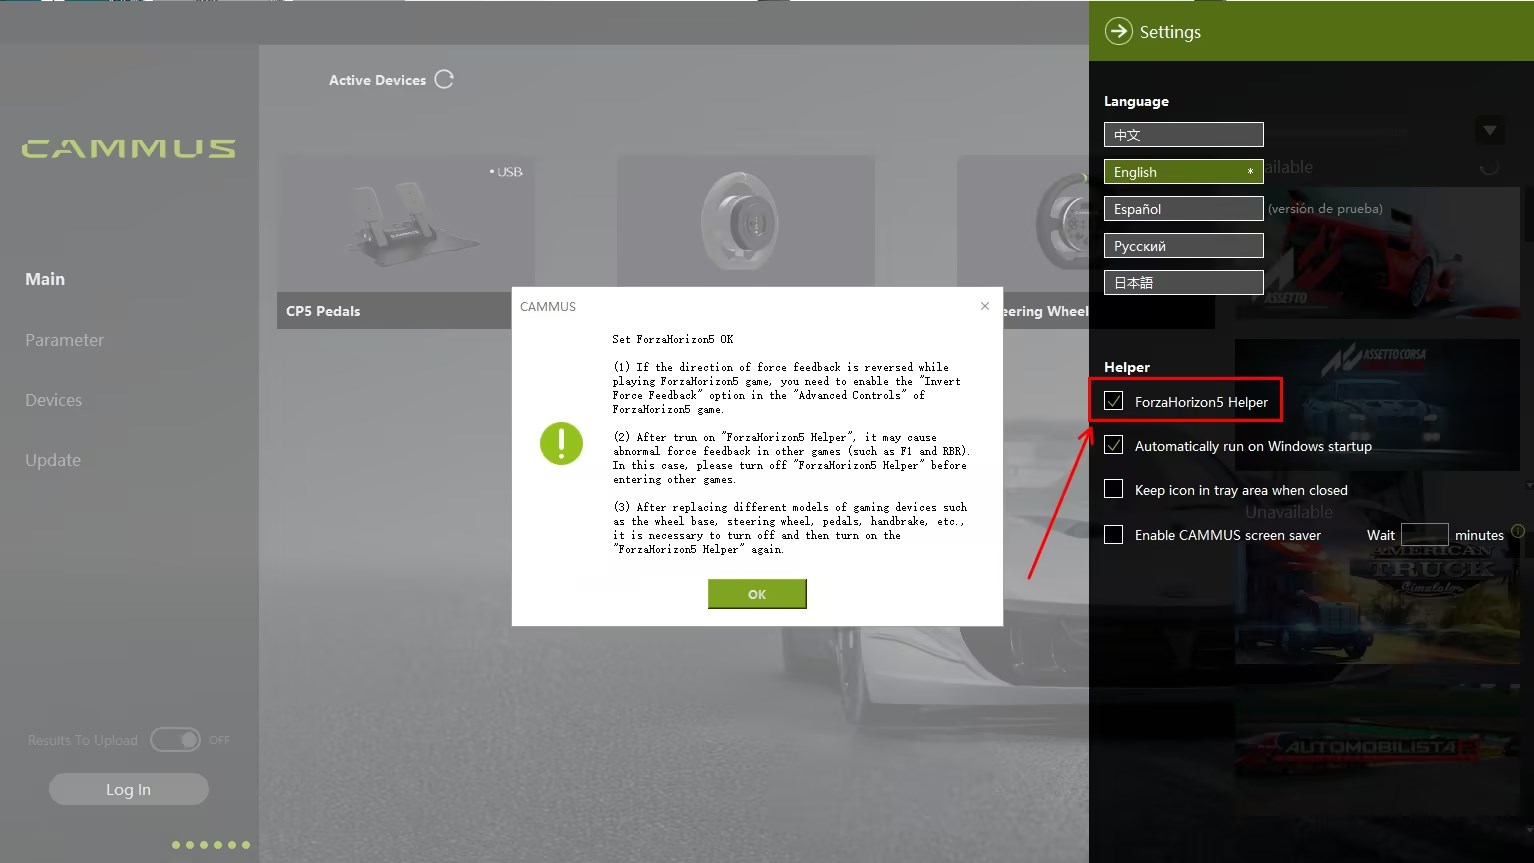Close the CAMMUS dialog with X
Screen dimensions: 1534x863
(x=985, y=306)
